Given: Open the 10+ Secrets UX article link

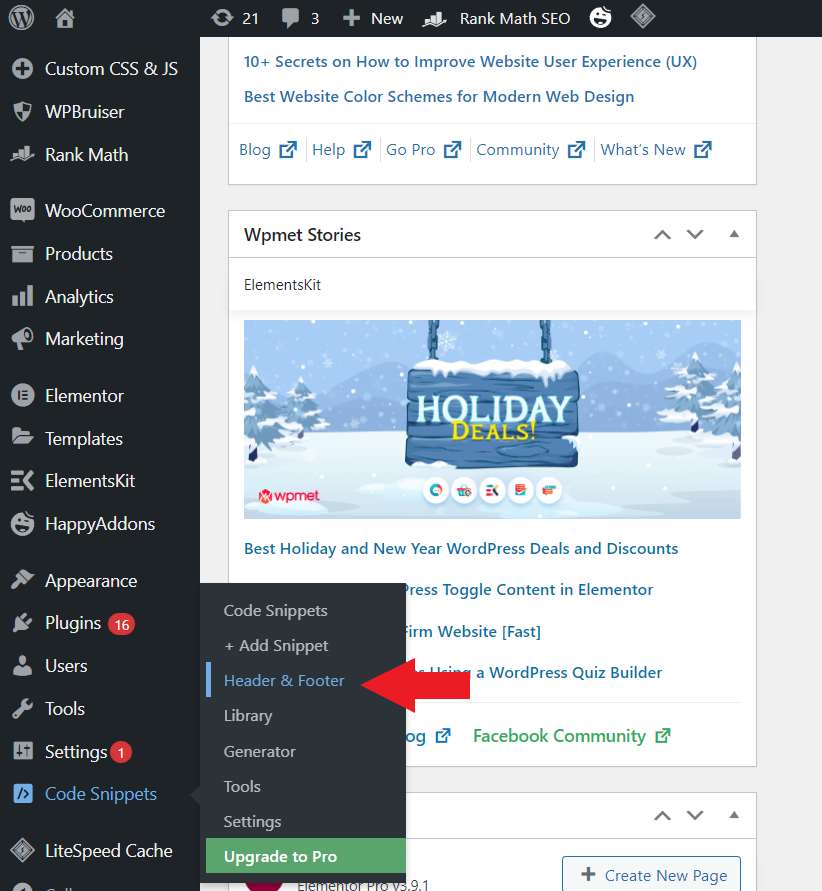Looking at the screenshot, I should [470, 61].
